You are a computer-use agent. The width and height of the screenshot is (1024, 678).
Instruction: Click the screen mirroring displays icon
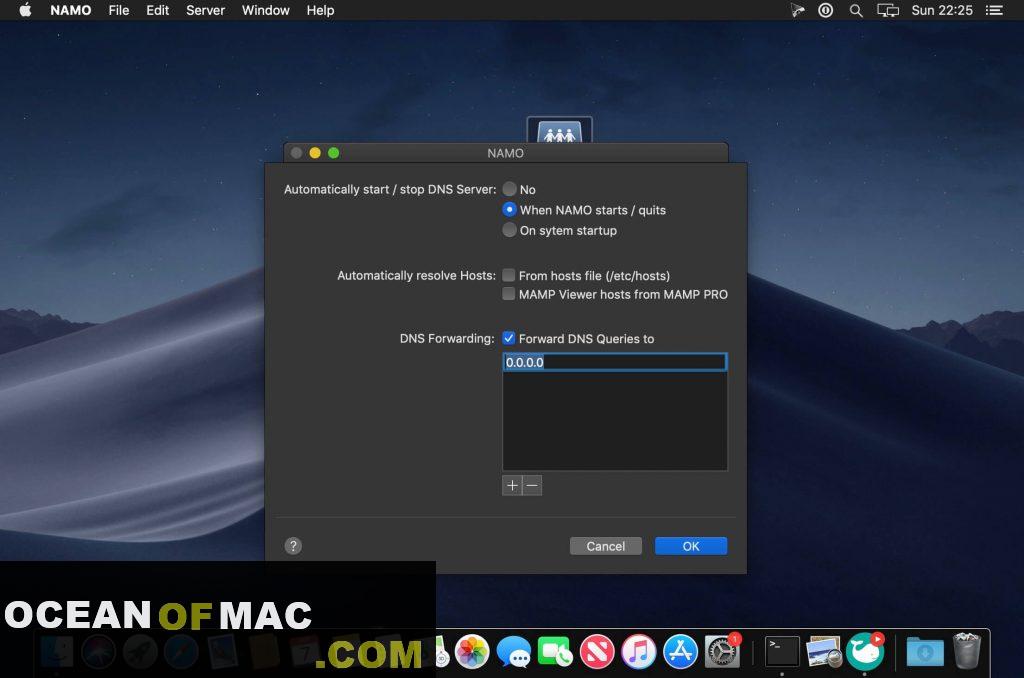coord(888,10)
